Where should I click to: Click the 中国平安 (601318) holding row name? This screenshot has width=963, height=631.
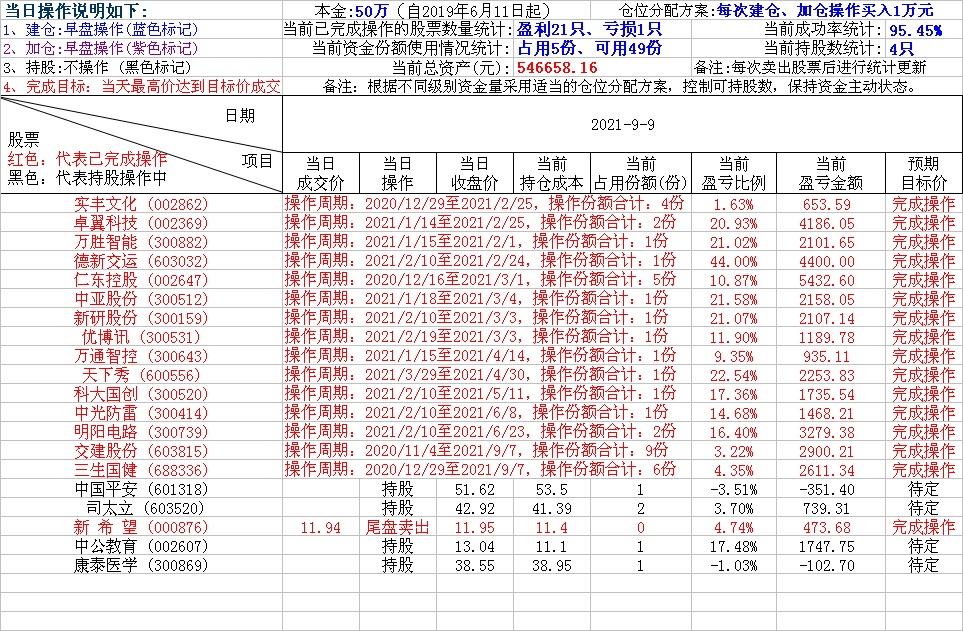tap(141, 490)
